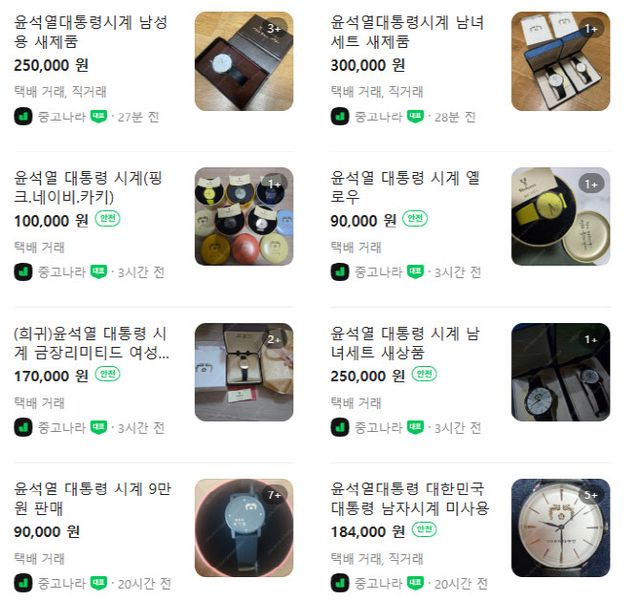Click green 대표 badge on 300,000 won listing
The width and height of the screenshot is (640, 605).
coord(416,117)
